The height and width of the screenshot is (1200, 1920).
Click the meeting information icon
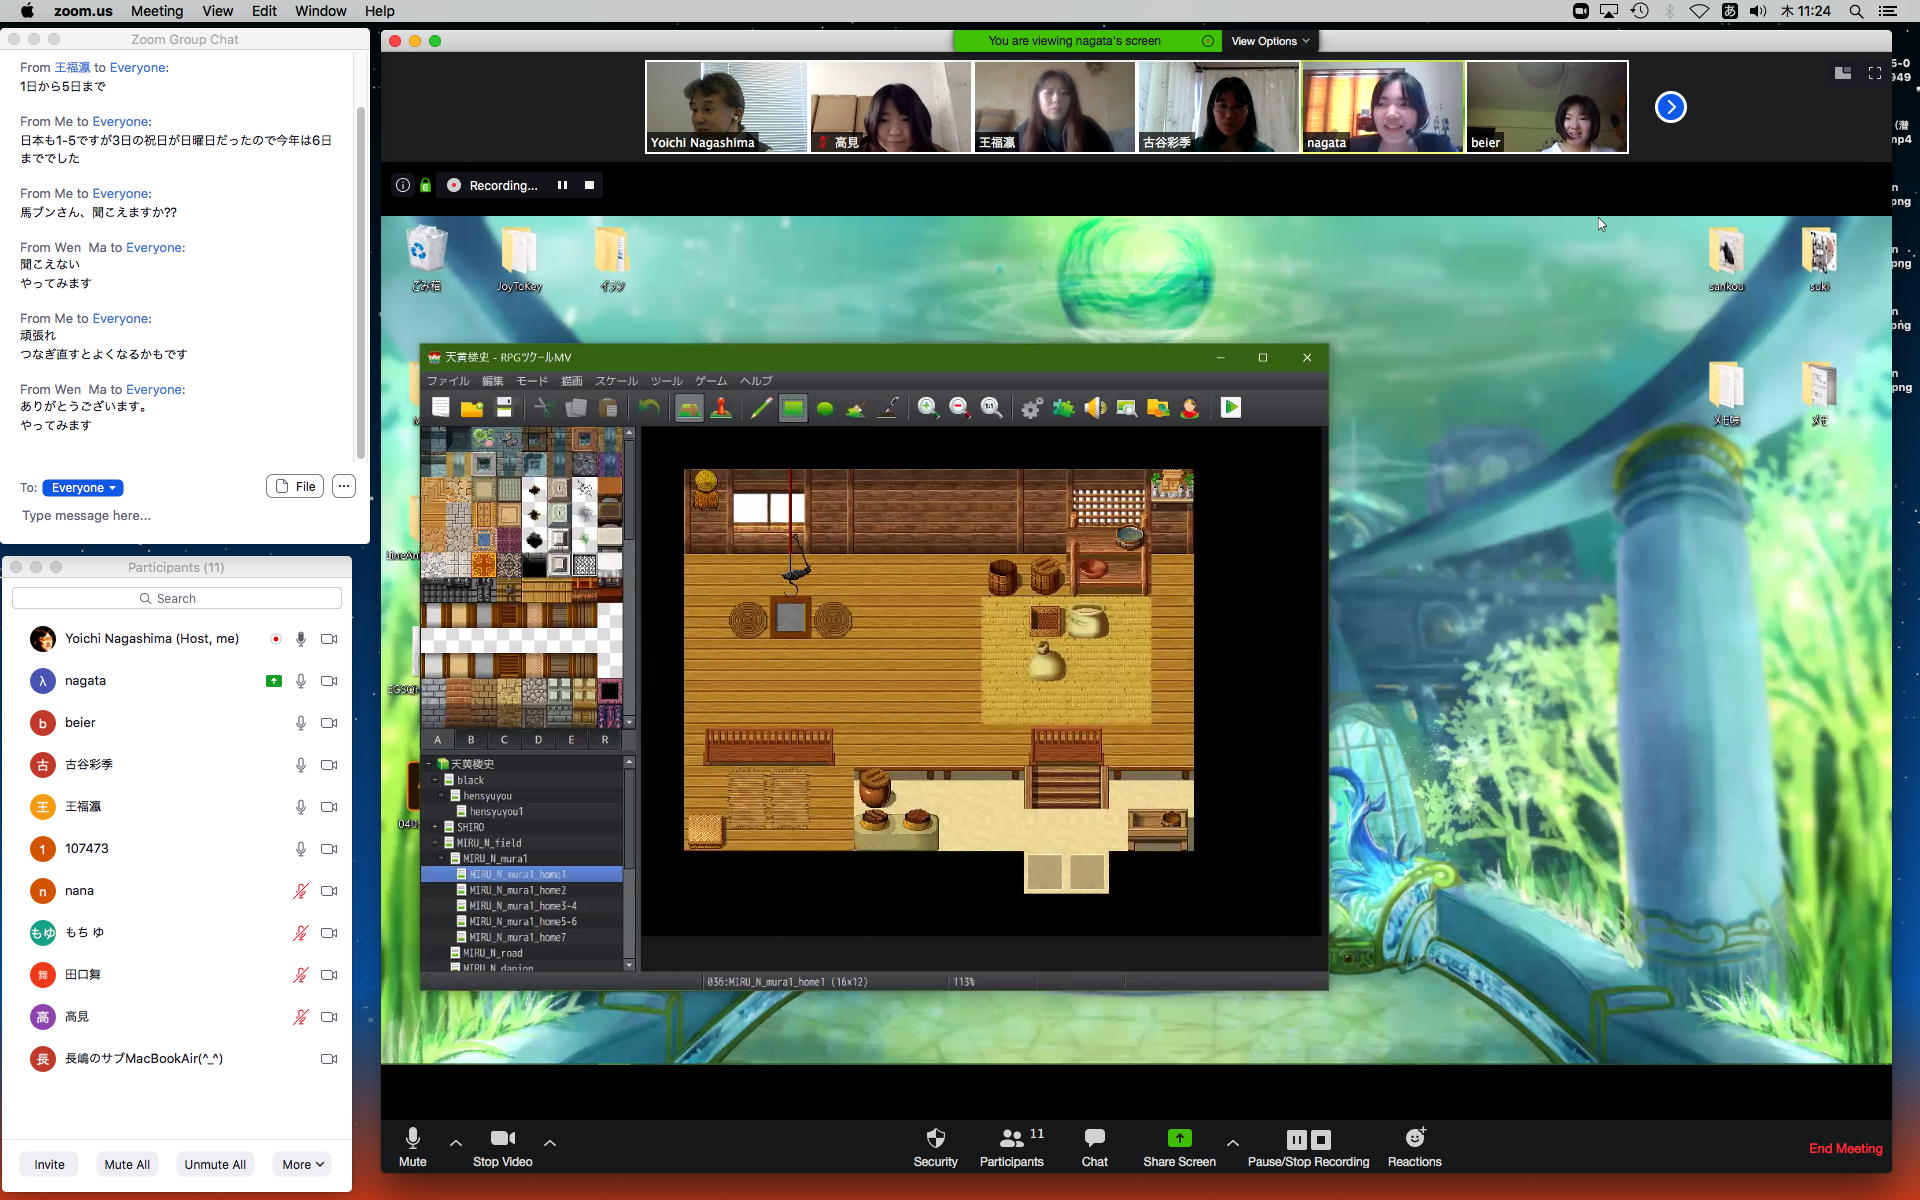(x=402, y=185)
